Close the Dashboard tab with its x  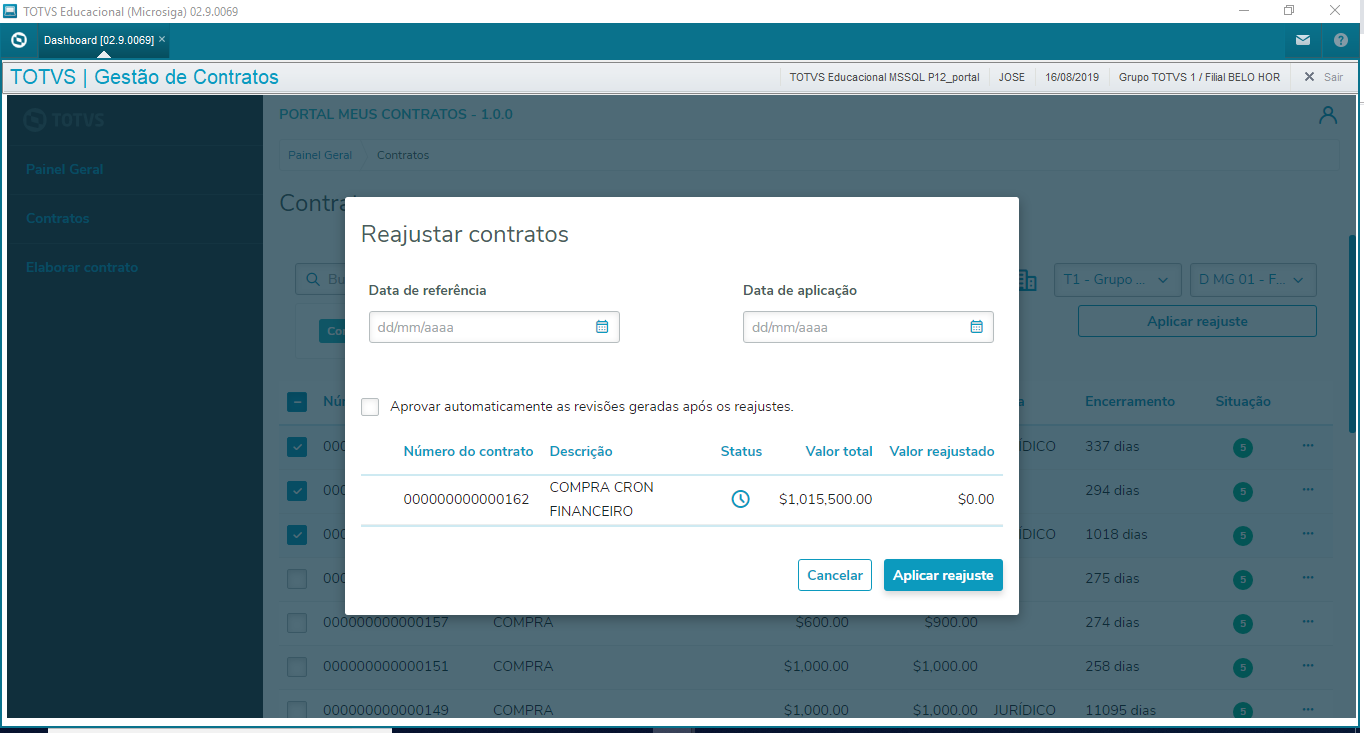coord(162,40)
